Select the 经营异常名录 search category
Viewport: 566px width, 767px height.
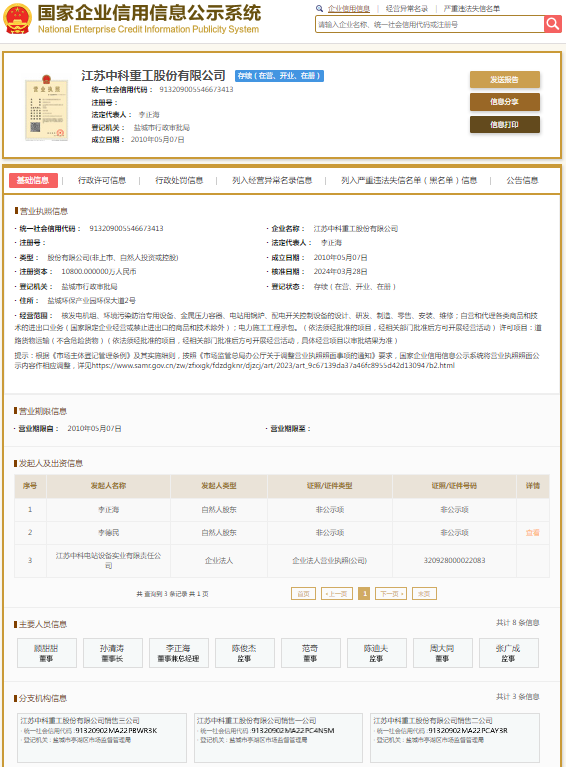[x=407, y=8]
